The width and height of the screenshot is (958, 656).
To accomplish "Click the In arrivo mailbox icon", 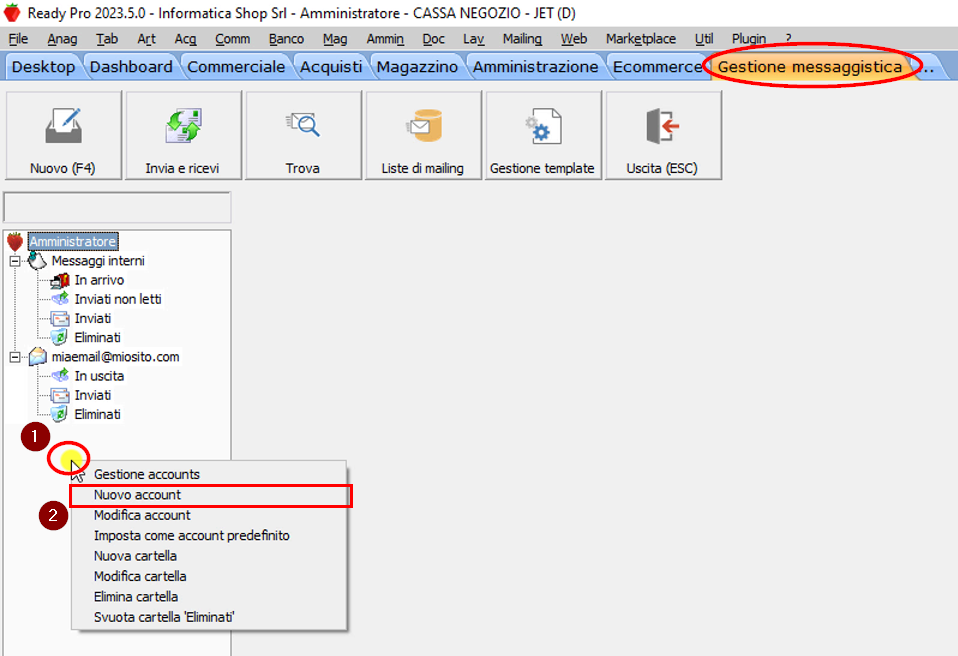I will 60,280.
